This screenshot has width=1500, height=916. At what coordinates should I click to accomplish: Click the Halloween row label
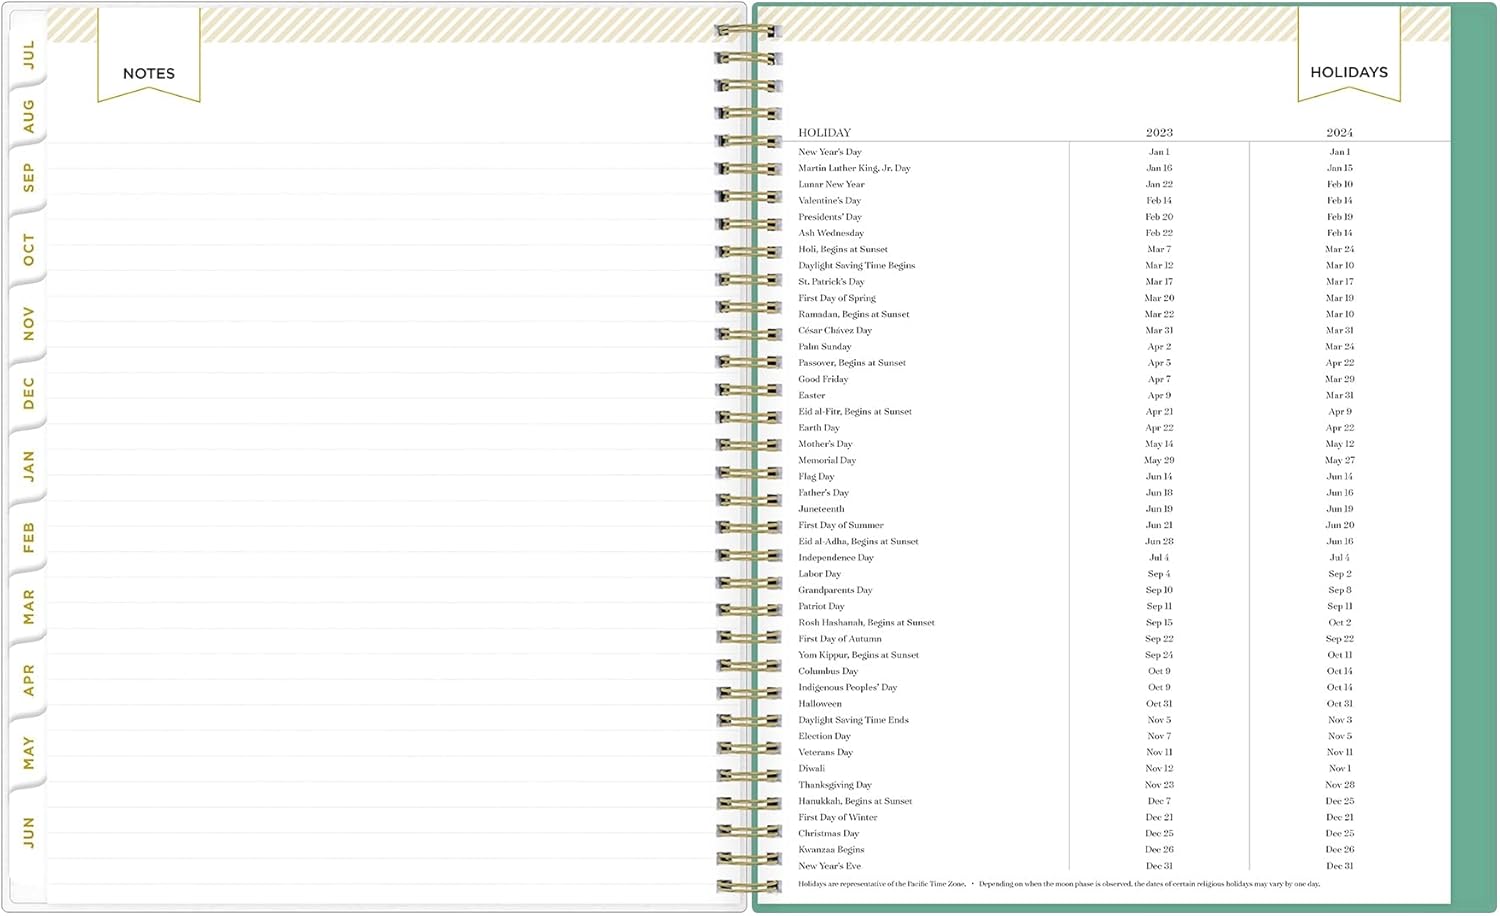(820, 704)
